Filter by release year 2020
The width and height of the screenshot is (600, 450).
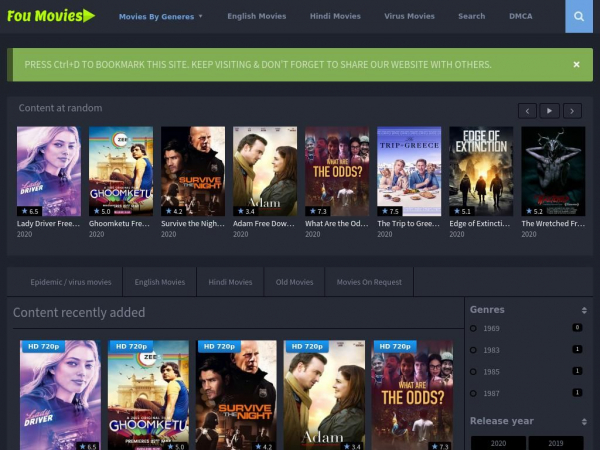click(498, 443)
